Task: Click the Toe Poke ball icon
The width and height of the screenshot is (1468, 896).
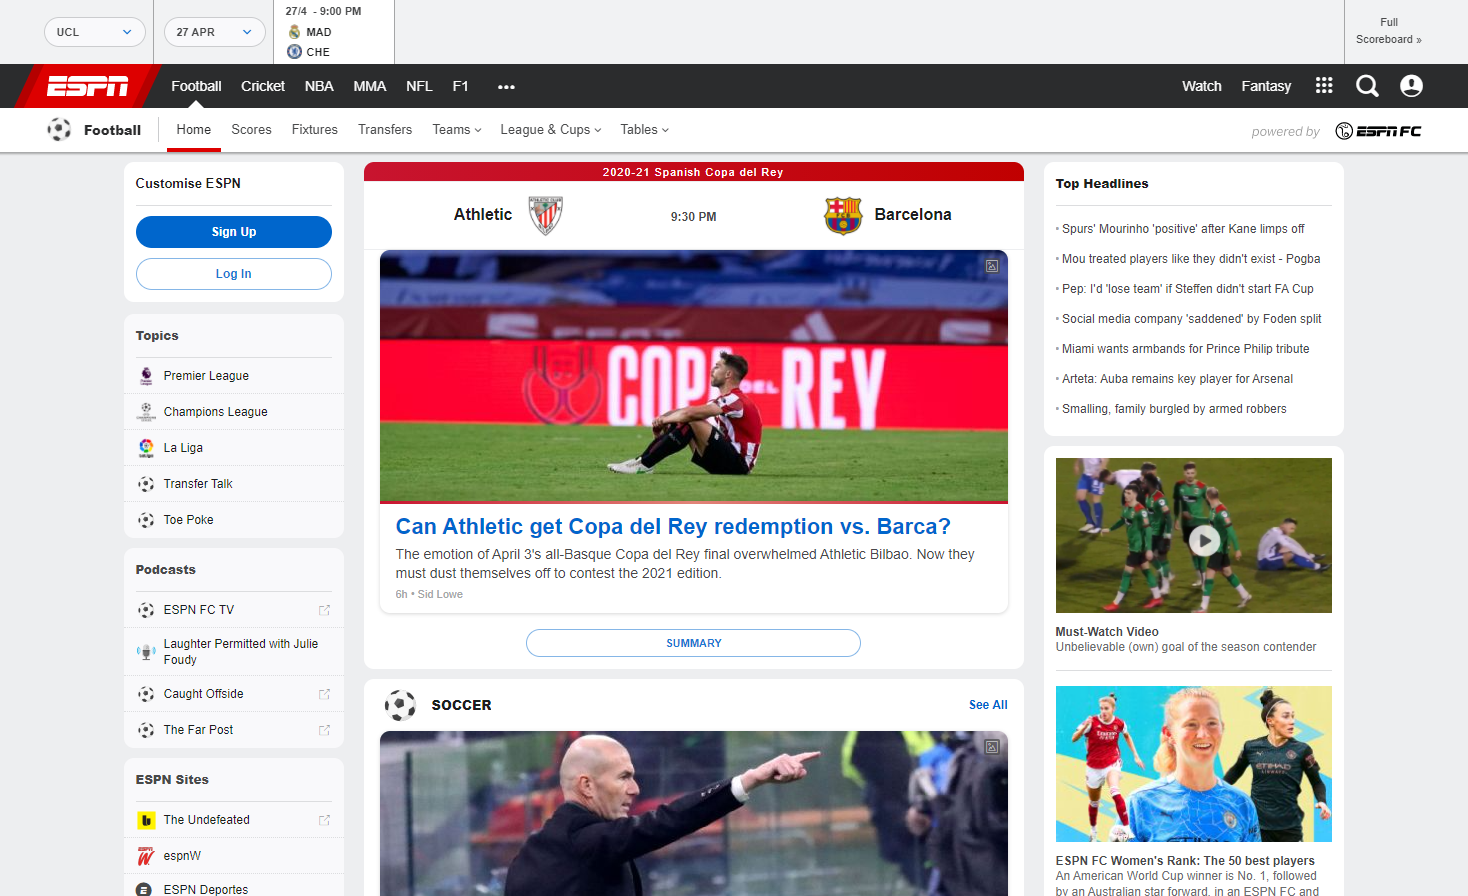Action: tap(146, 520)
